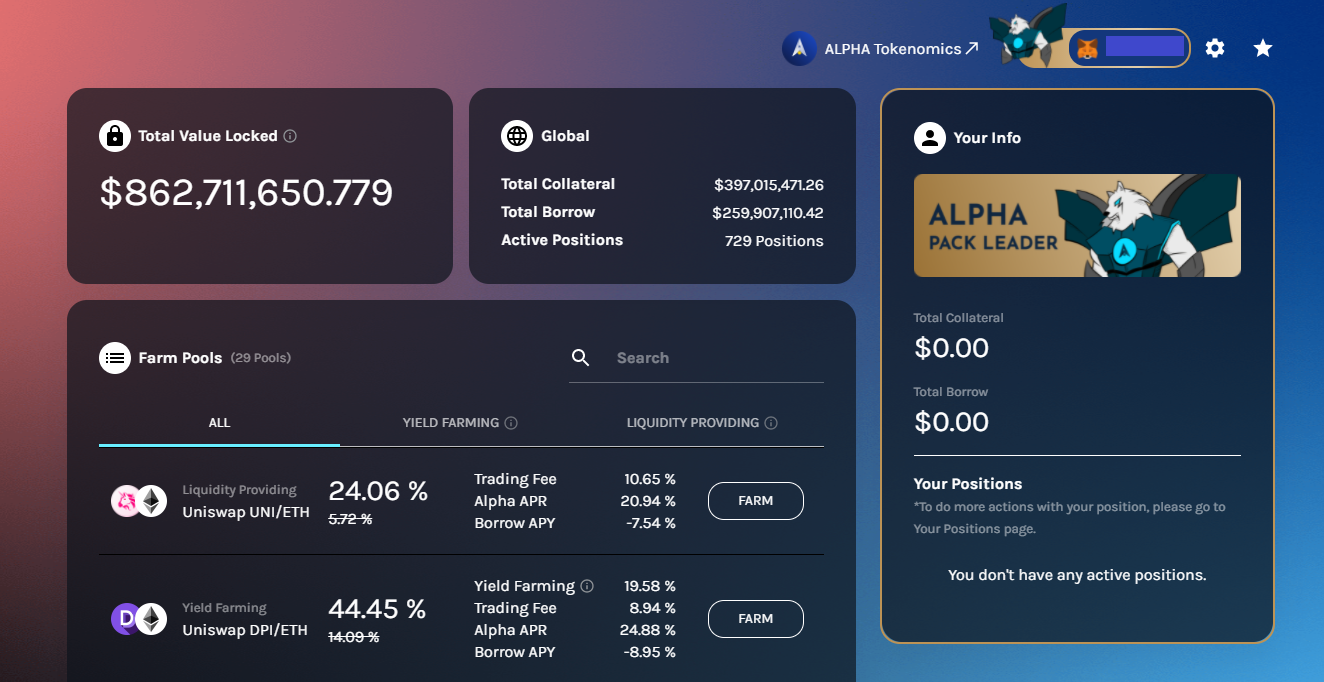Click the struck-through 5.72 % value

coord(350,519)
